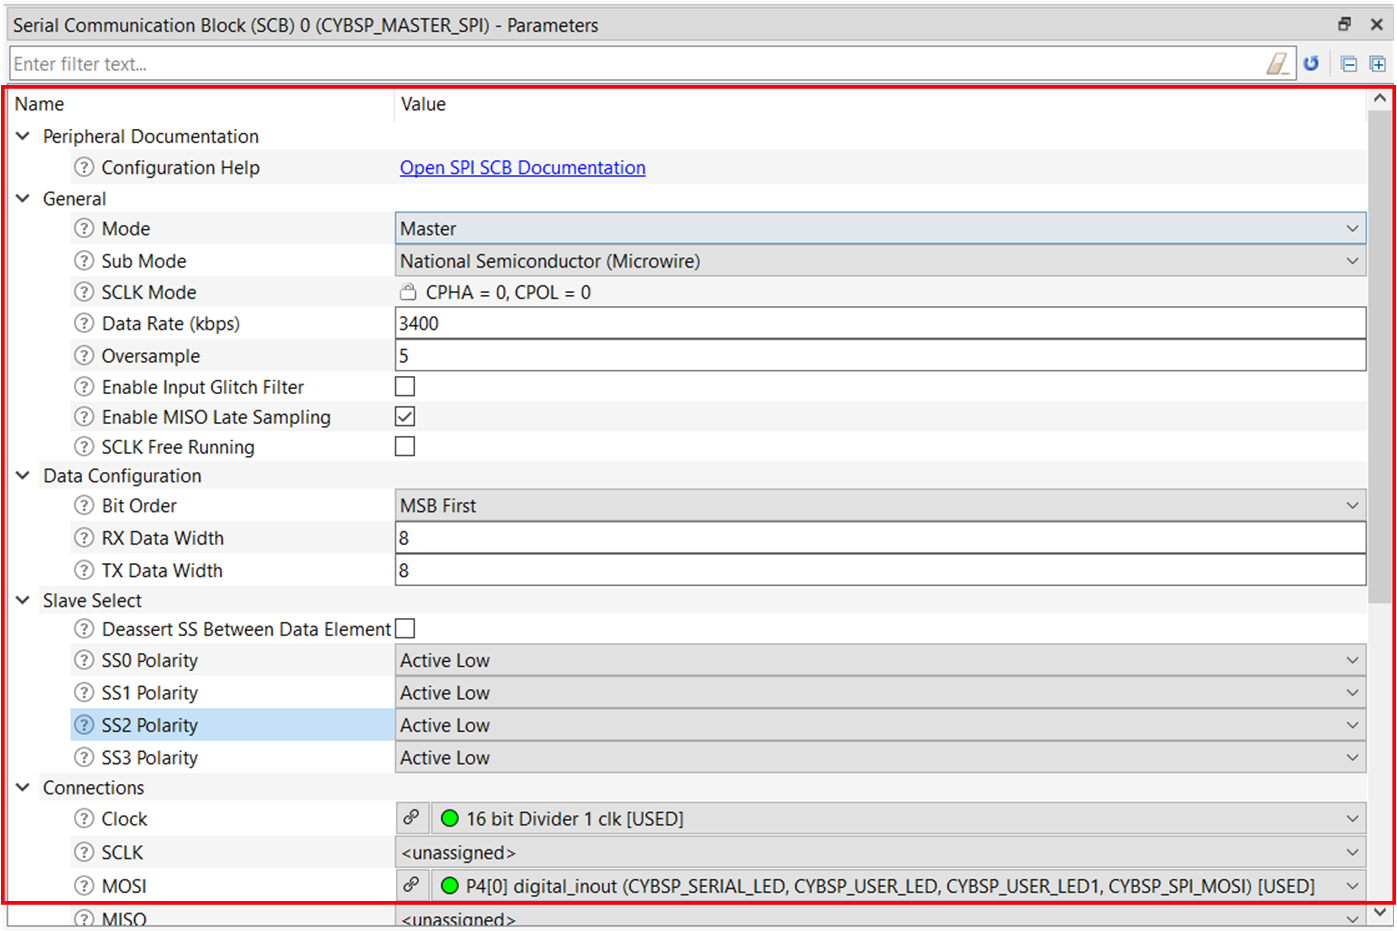Open help icon for Mode parameter

click(85, 228)
